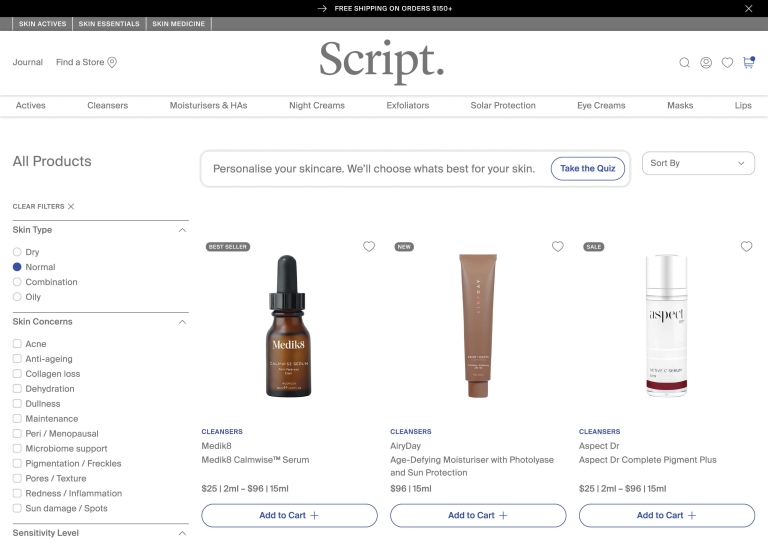The image size is (768, 549).
Task: Switch to the Skin Actives tab
Action: pyautogui.click(x=42, y=24)
